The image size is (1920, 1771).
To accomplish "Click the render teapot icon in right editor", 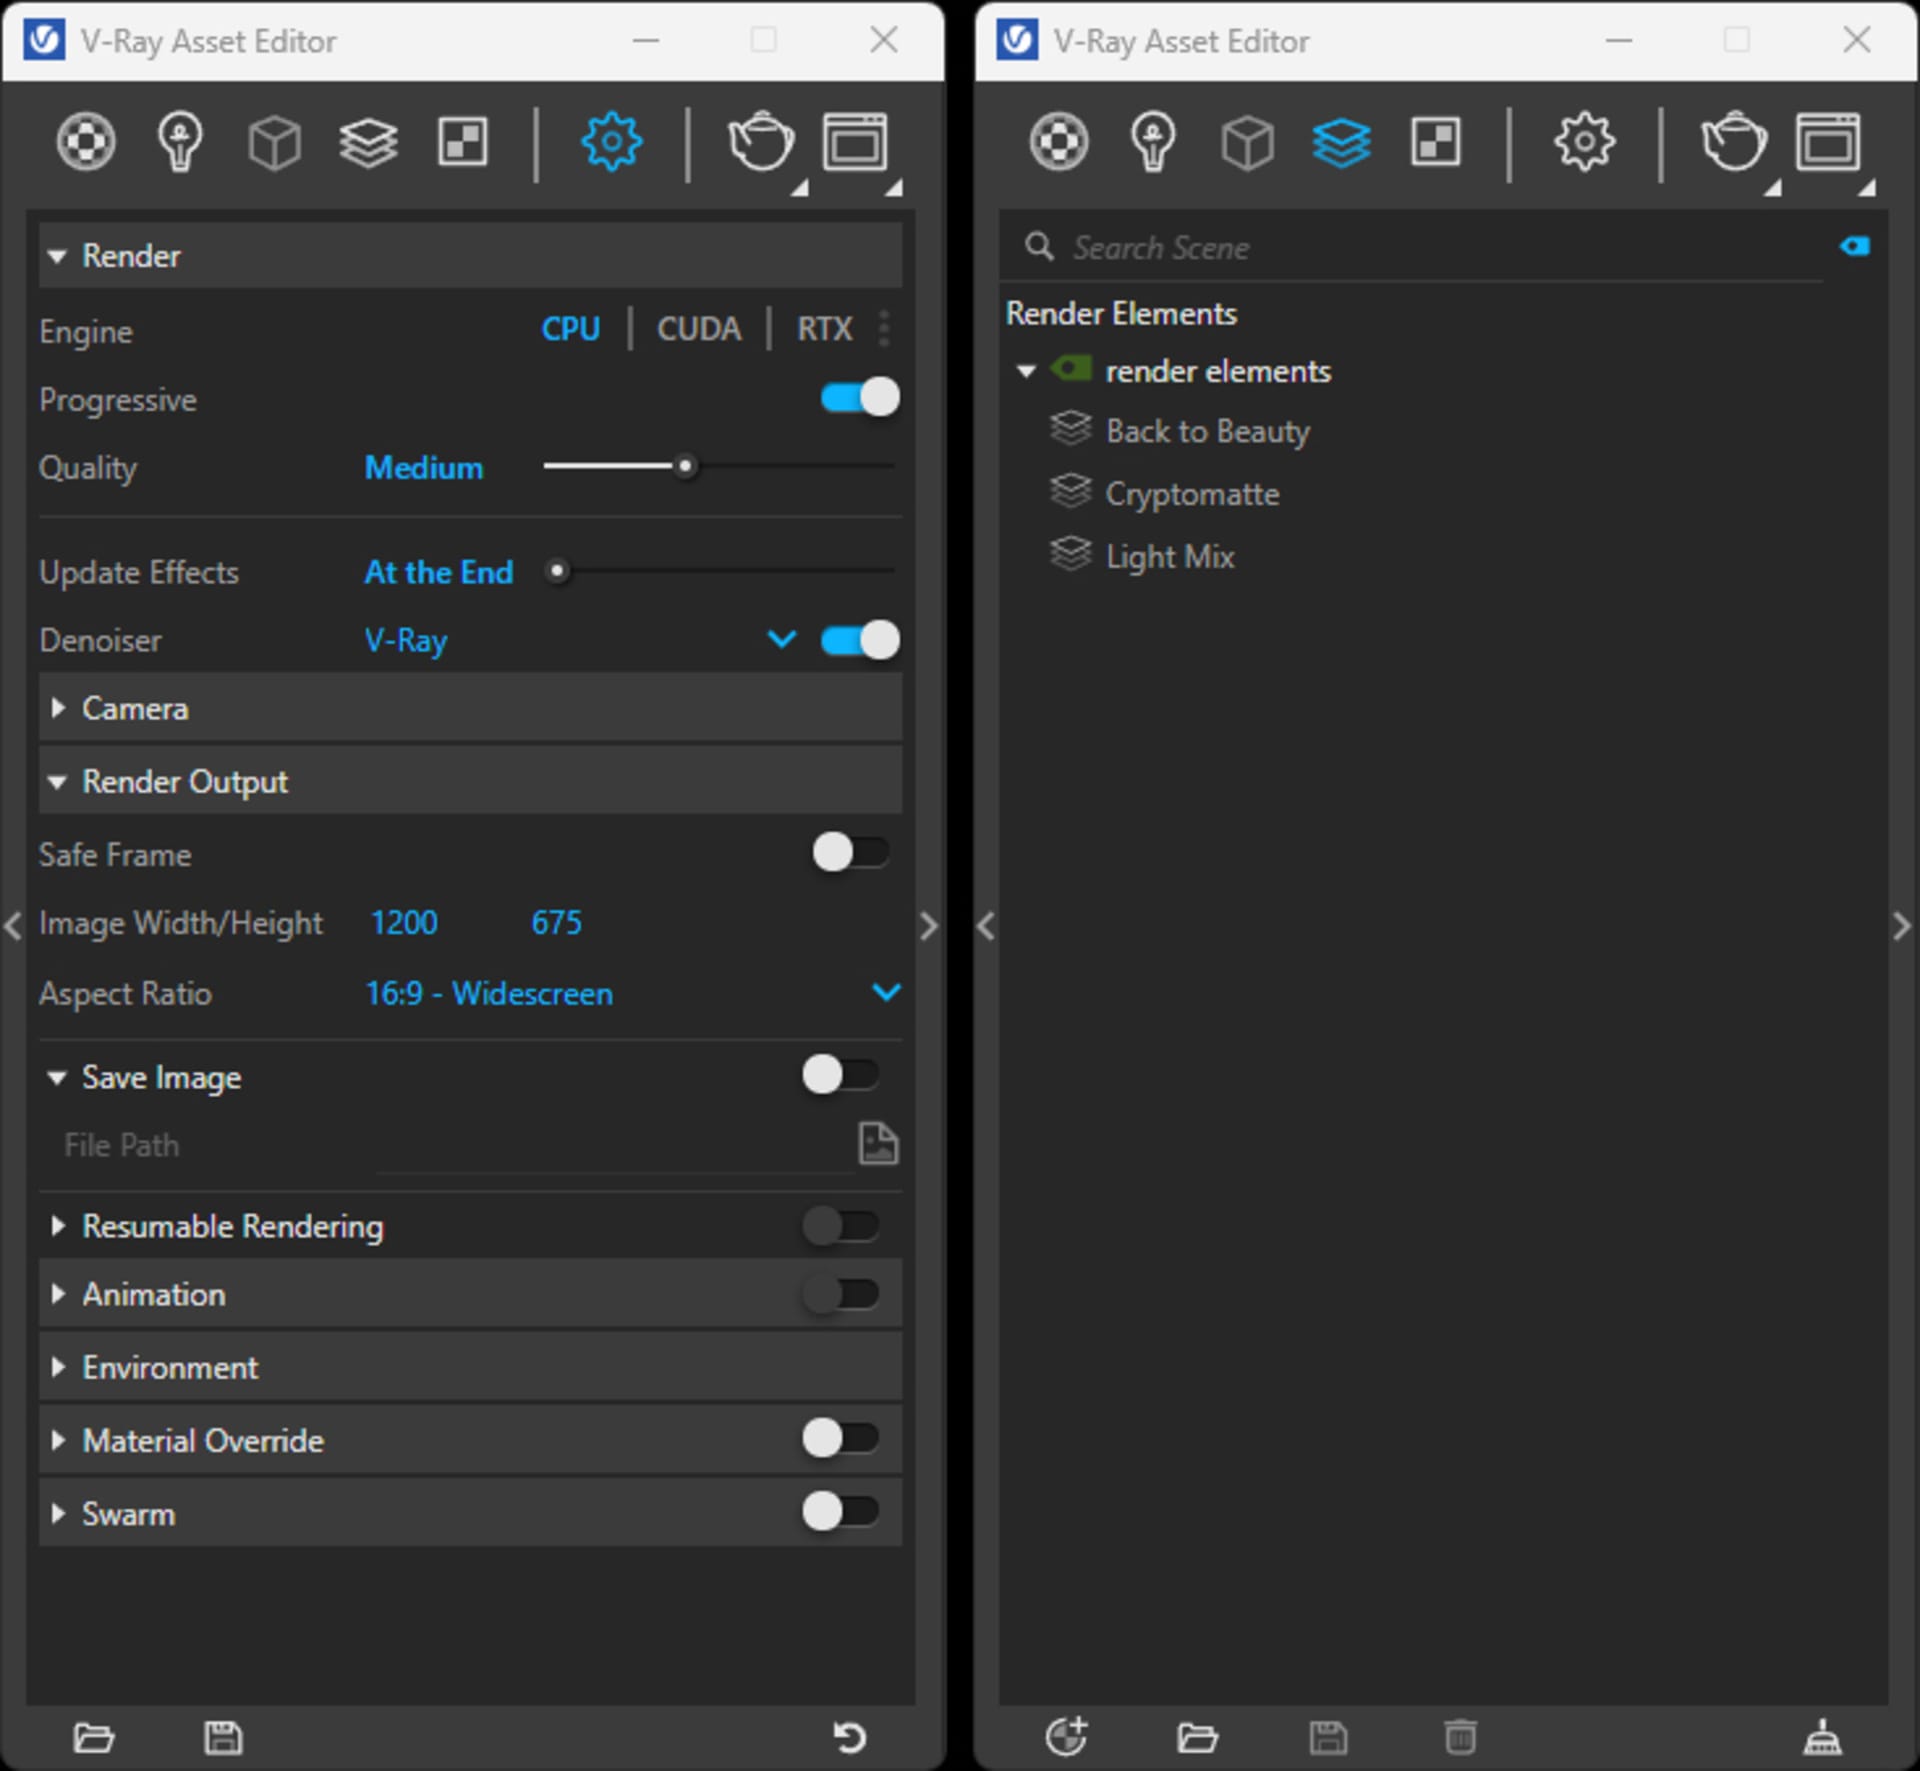I will click(x=1734, y=141).
